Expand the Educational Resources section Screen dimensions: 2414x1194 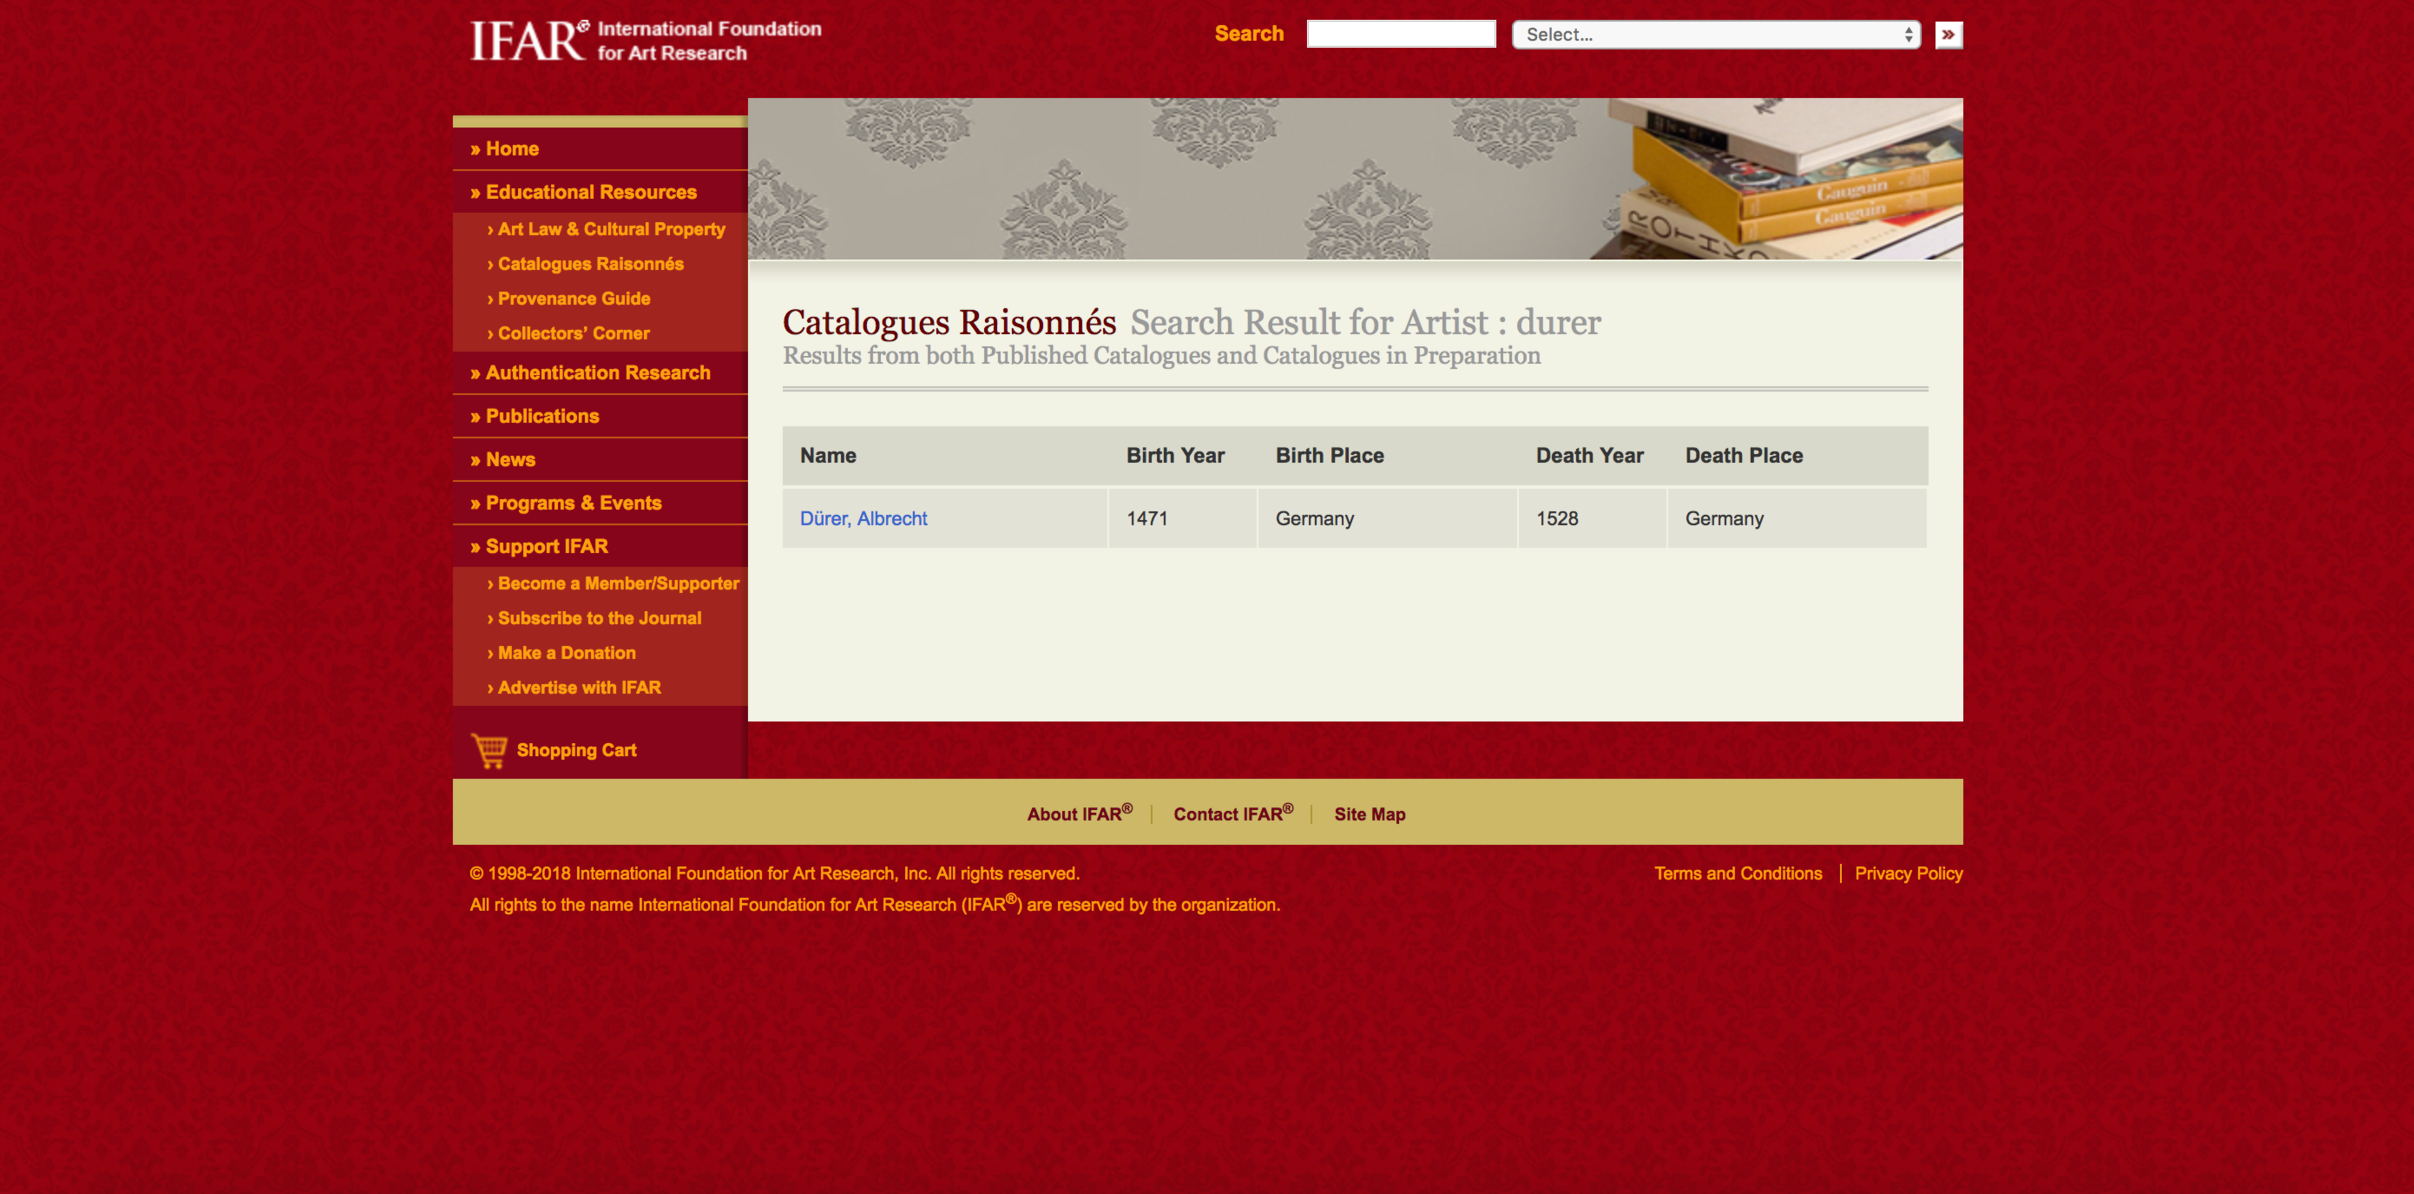point(590,192)
